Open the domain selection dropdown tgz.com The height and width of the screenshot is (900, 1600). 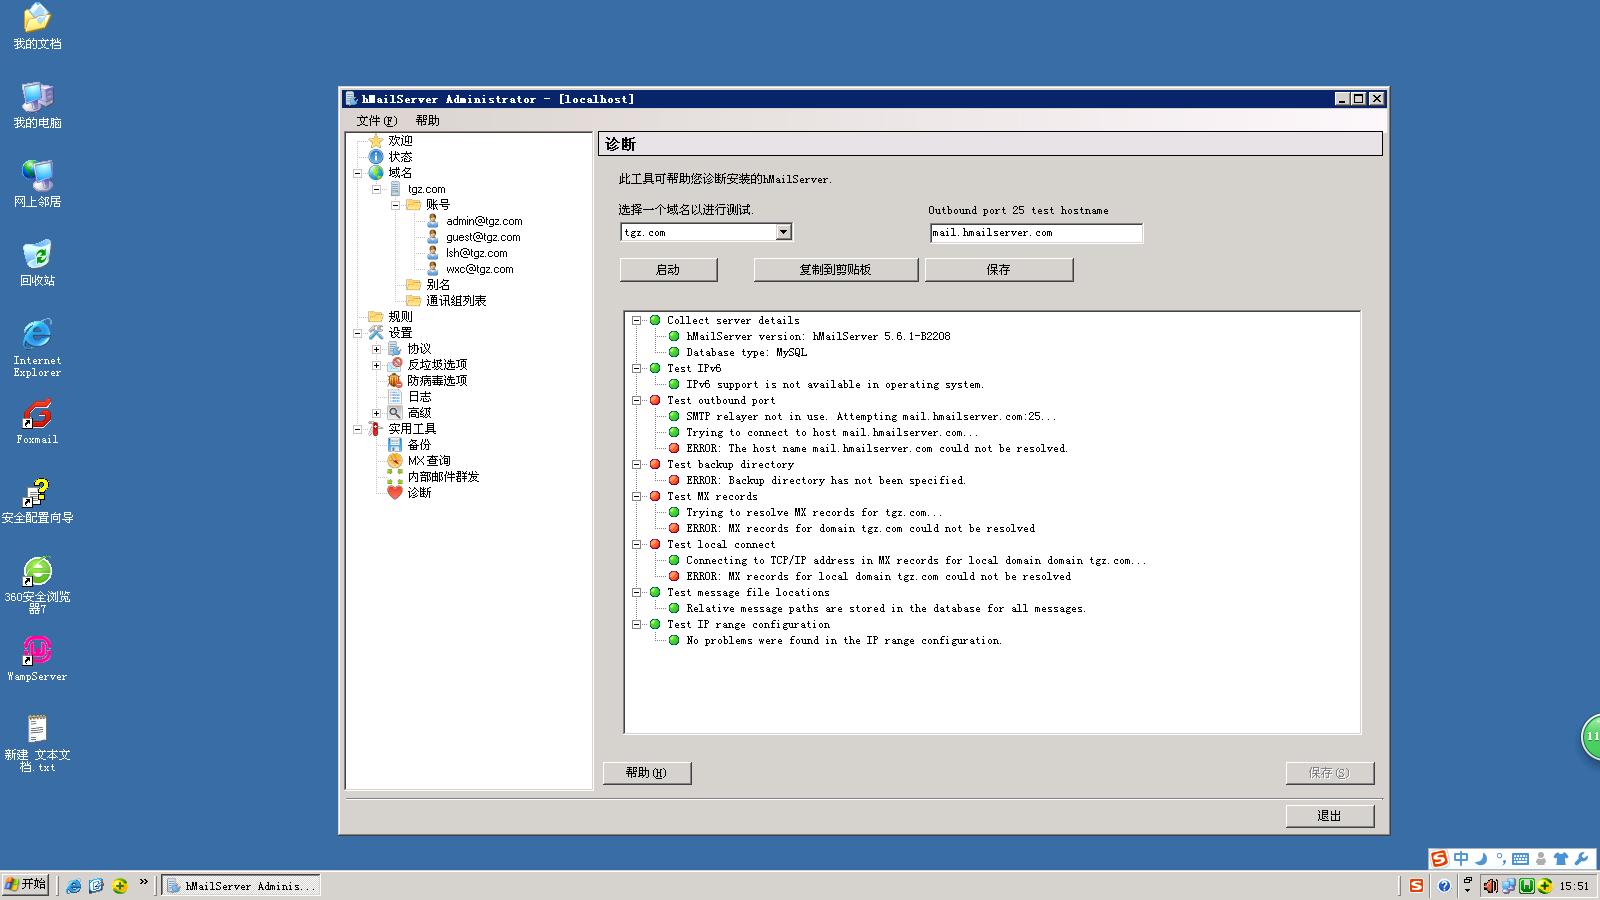coord(783,232)
